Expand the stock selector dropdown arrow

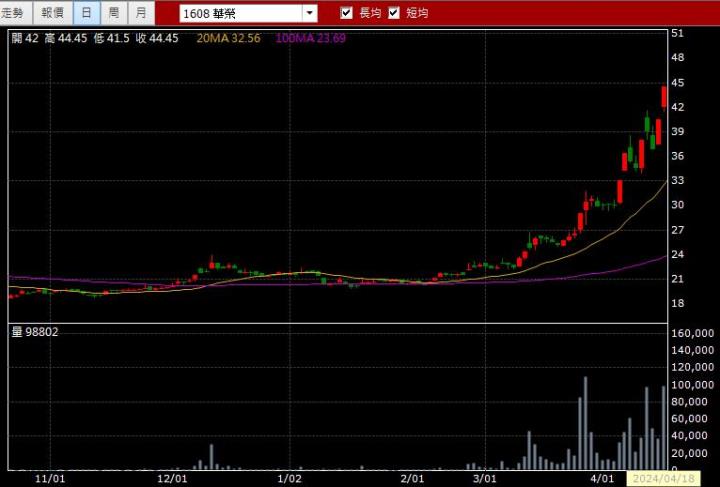[309, 14]
